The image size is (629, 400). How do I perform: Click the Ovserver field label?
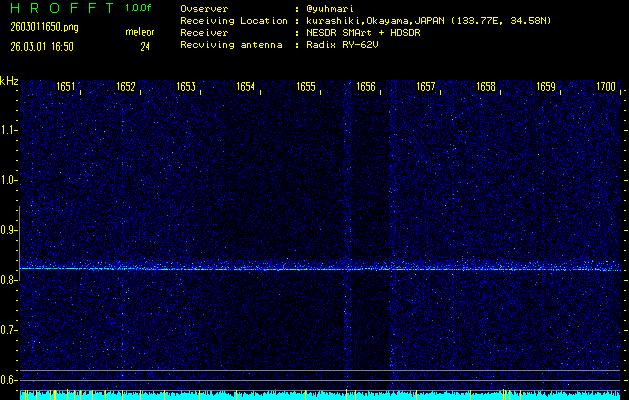tap(204, 8)
